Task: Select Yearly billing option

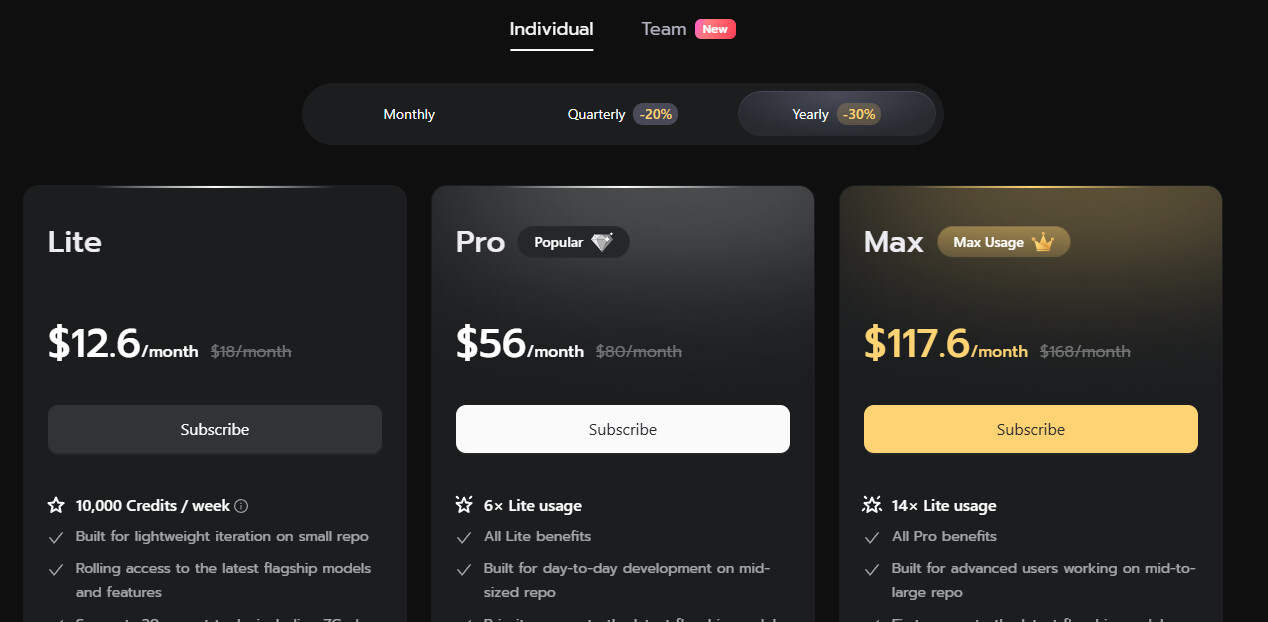Action: (836, 114)
